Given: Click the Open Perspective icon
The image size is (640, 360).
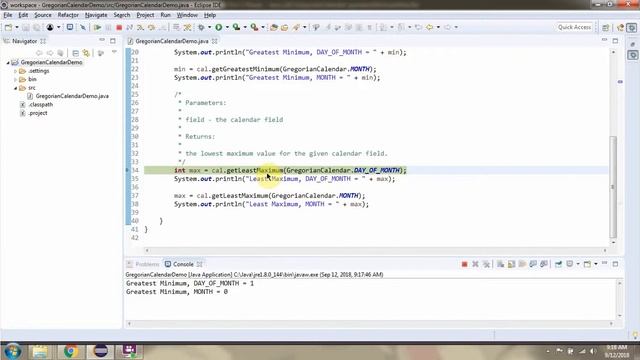Looking at the screenshot, I should point(606,27).
